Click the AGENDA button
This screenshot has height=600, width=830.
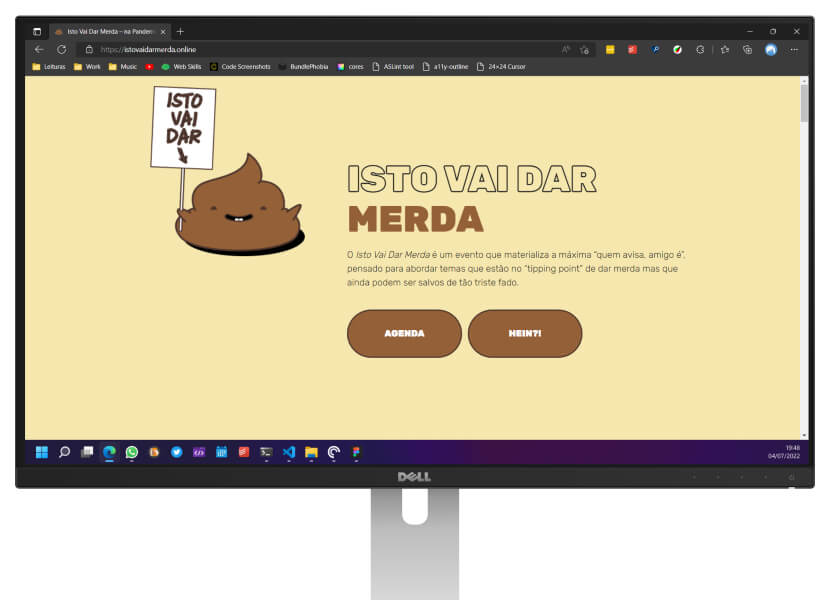click(404, 333)
